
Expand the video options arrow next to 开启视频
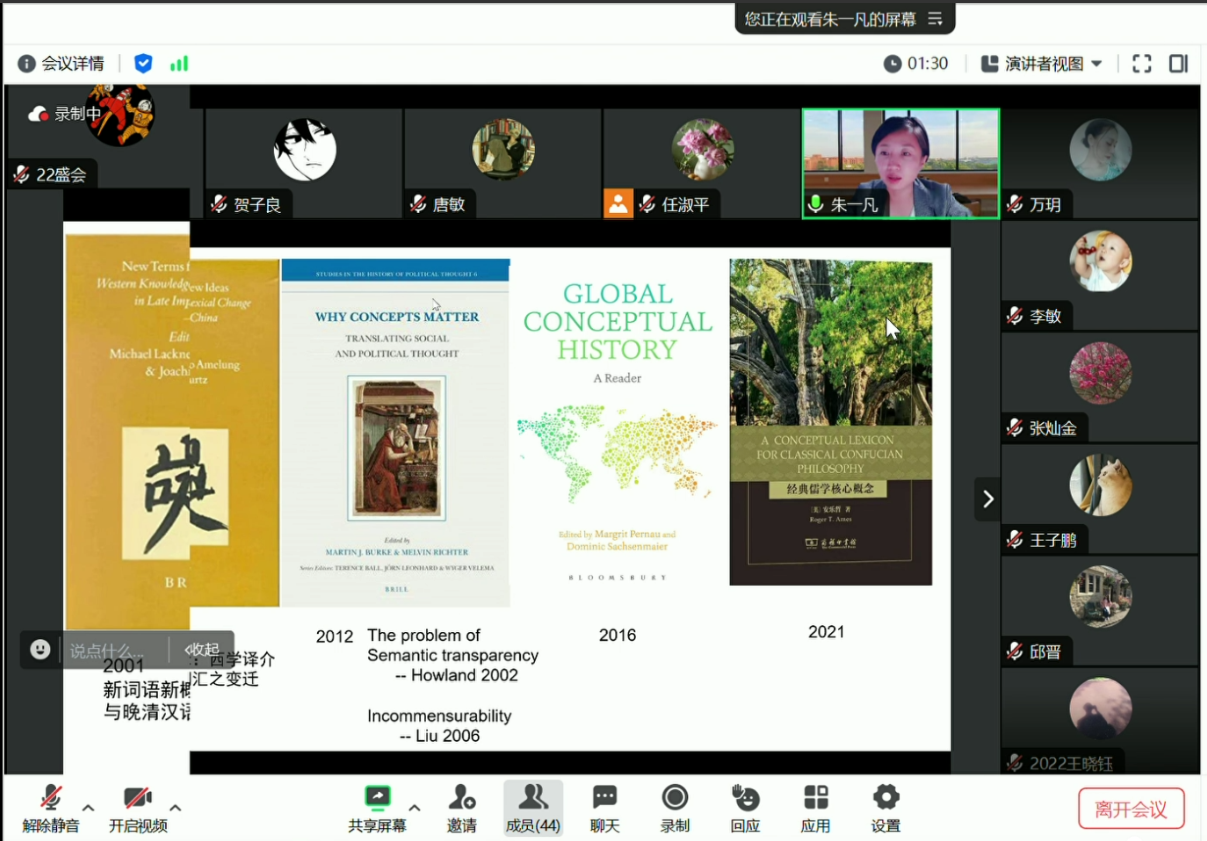click(x=176, y=808)
